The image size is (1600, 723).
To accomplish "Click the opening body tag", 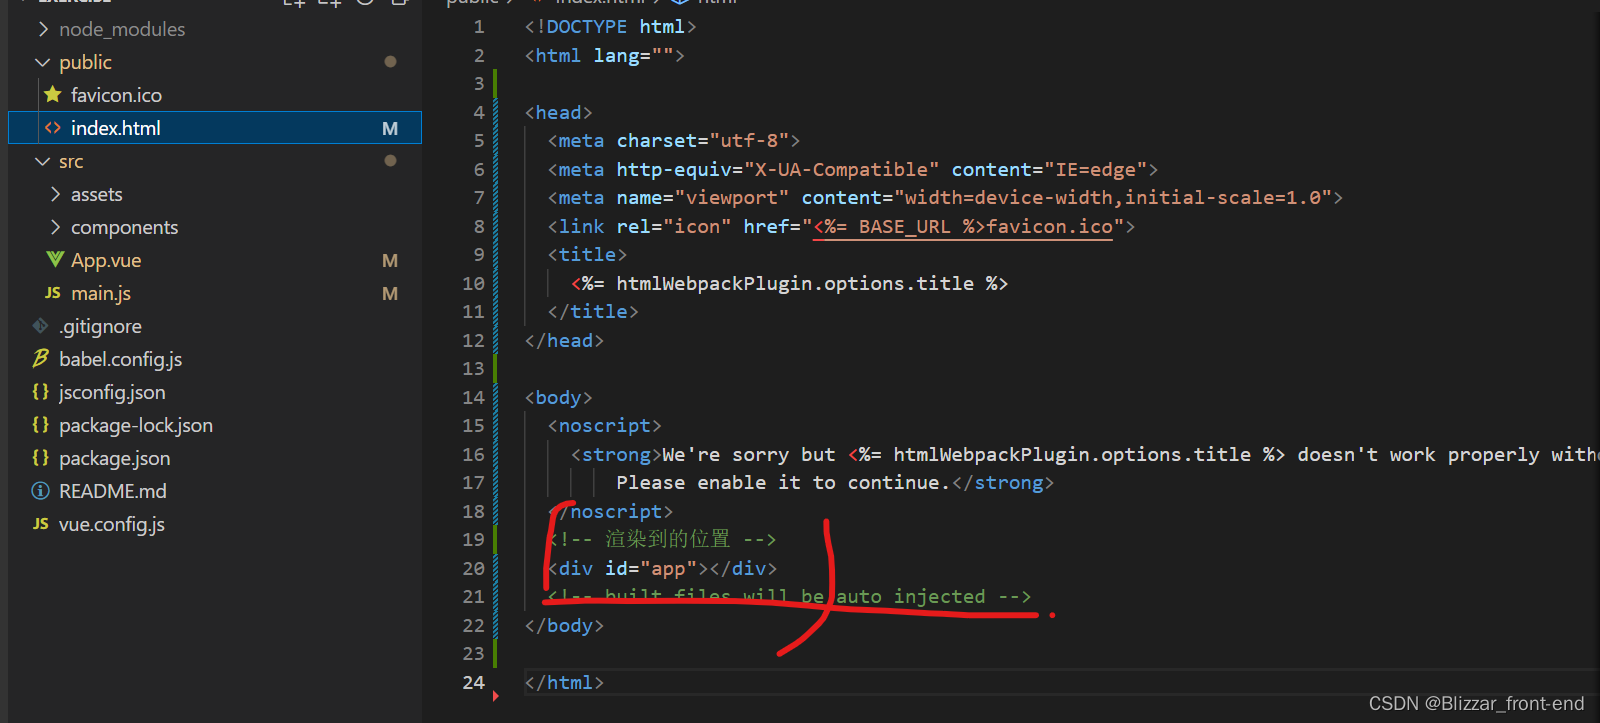I will tap(558, 398).
